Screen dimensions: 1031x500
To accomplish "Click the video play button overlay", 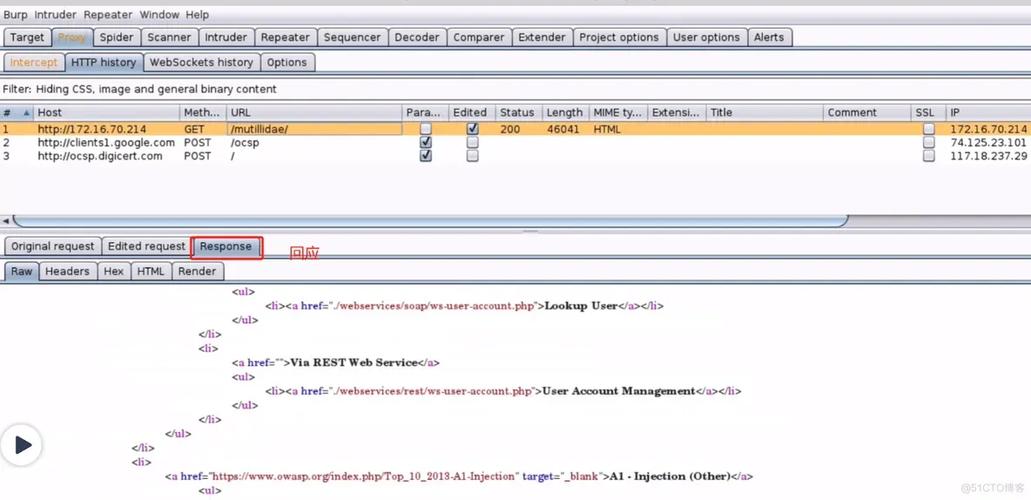I will point(22,445).
